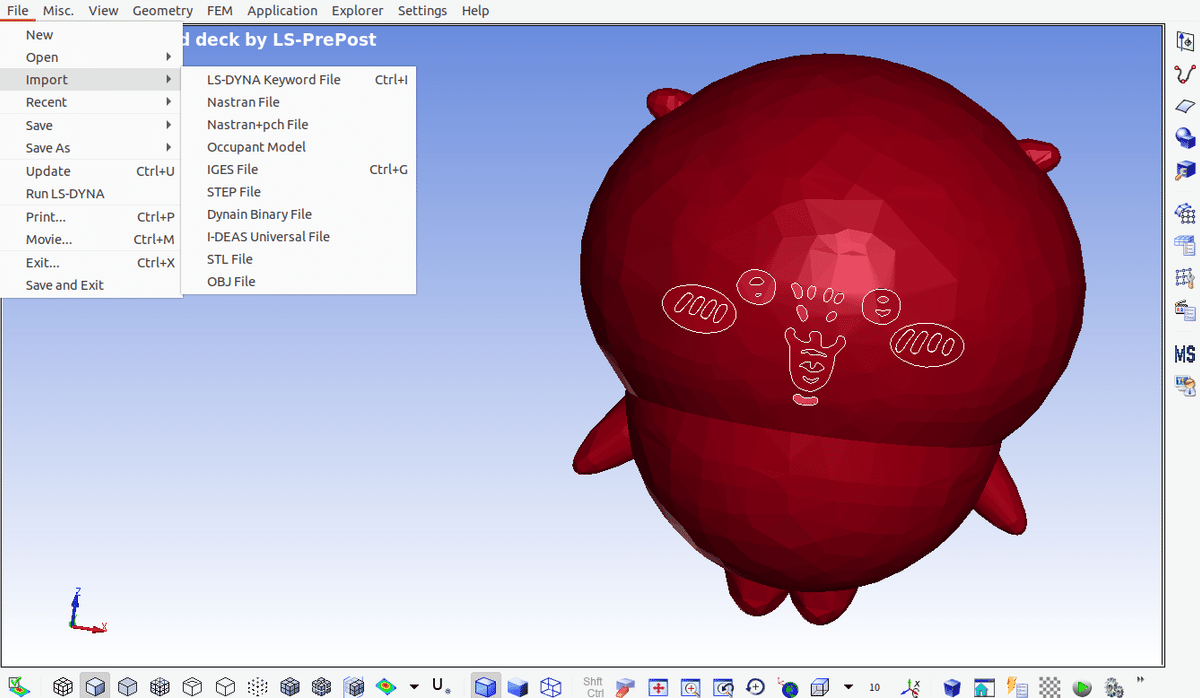The height and width of the screenshot is (698, 1200).
Task: Click the zoom previous magnifier icon
Action: click(x=724, y=686)
